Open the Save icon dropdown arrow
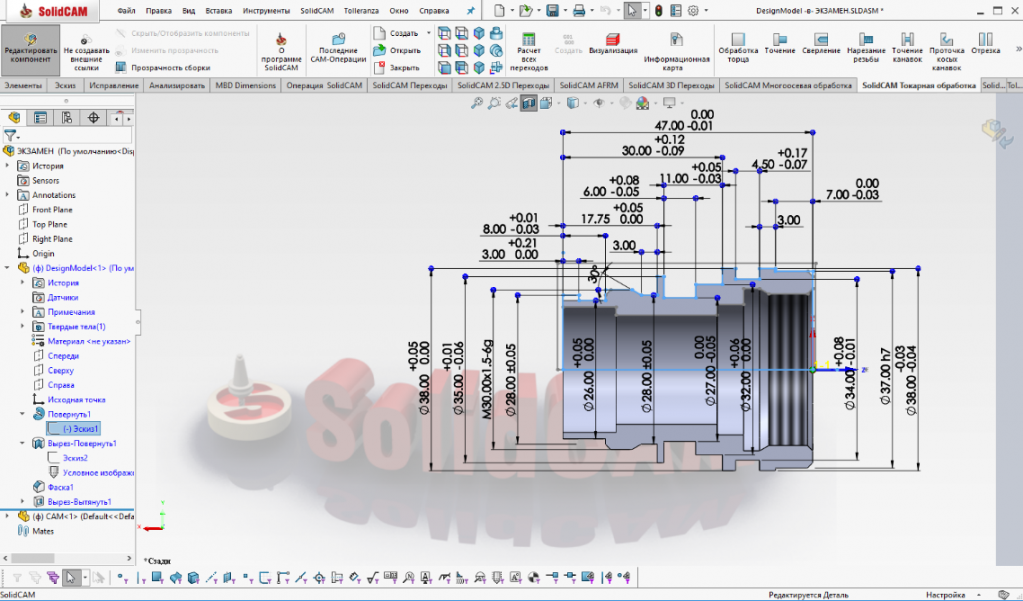The image size is (1023, 601). tap(564, 10)
